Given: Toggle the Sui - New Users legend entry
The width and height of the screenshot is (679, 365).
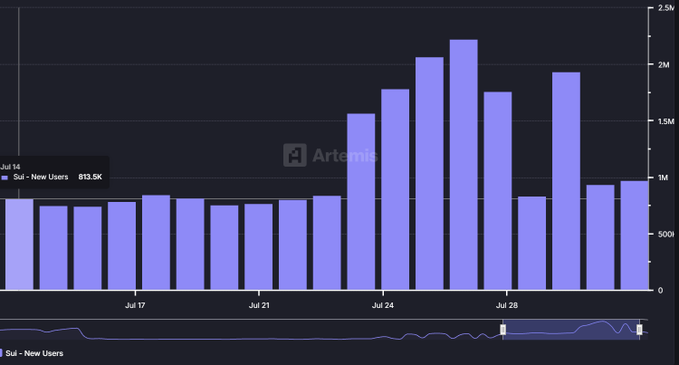Looking at the screenshot, I should pos(32,353).
